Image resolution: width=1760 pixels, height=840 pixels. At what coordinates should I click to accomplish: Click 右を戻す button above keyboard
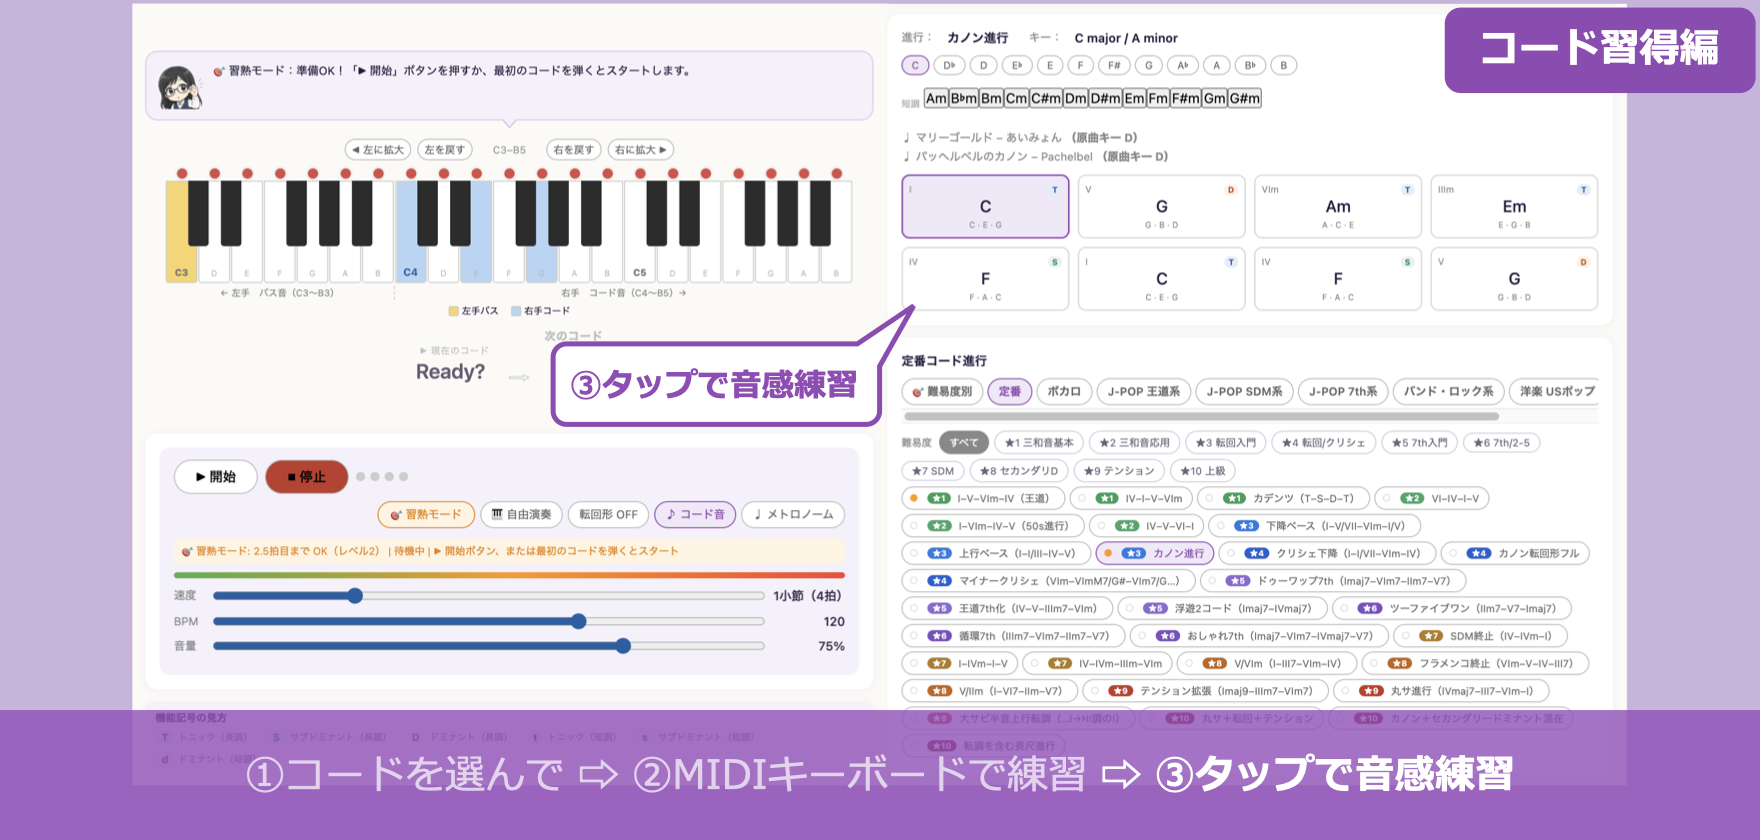click(573, 150)
